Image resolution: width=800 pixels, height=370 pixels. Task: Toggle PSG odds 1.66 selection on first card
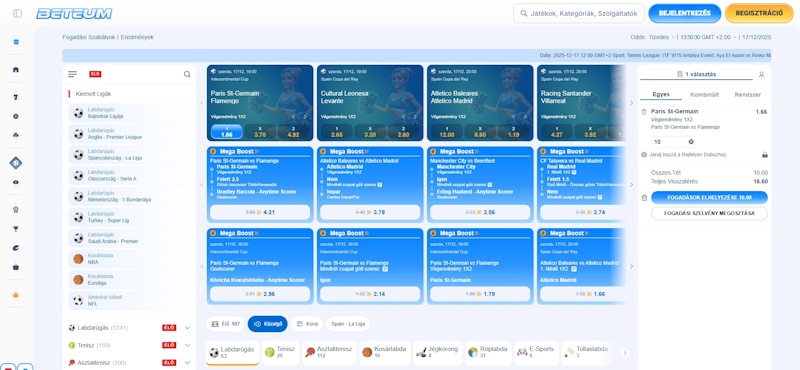(x=227, y=132)
